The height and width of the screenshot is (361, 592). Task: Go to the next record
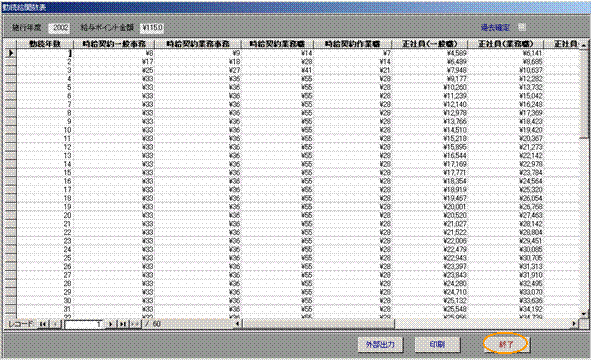111,324
